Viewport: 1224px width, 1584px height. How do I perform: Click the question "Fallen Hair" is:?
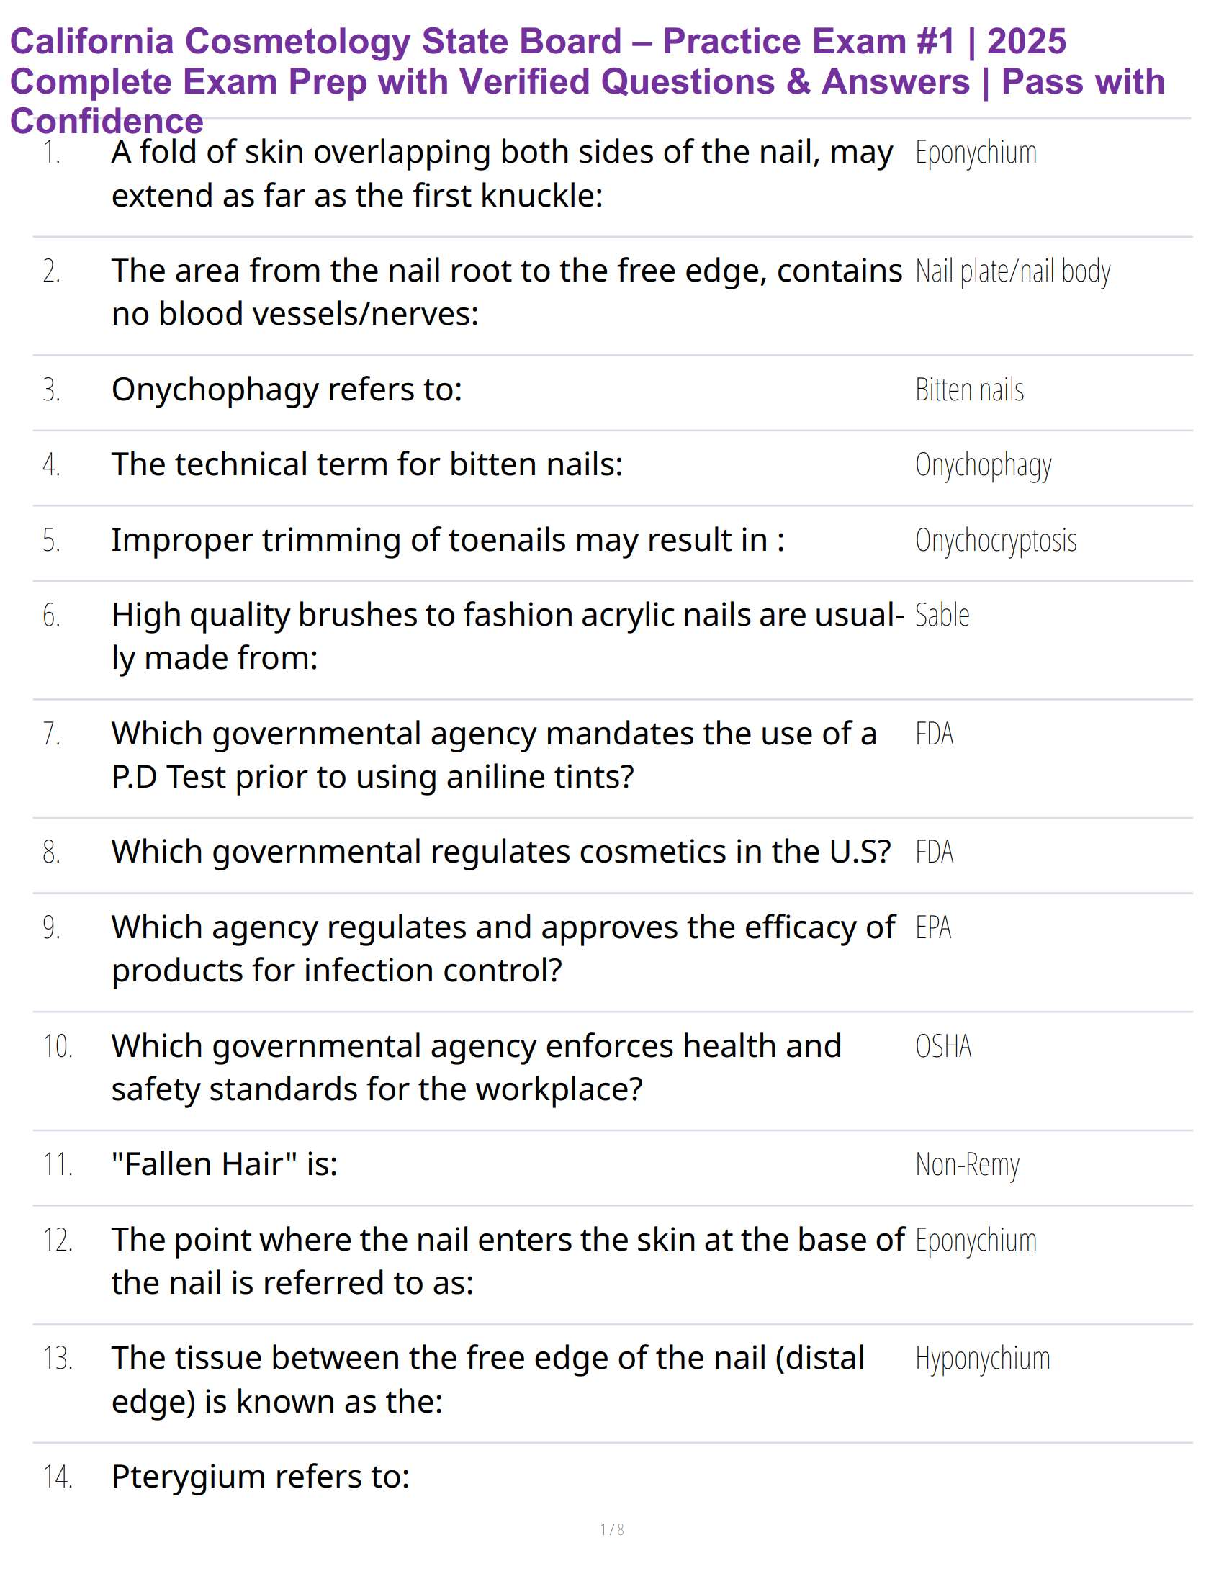[225, 1165]
